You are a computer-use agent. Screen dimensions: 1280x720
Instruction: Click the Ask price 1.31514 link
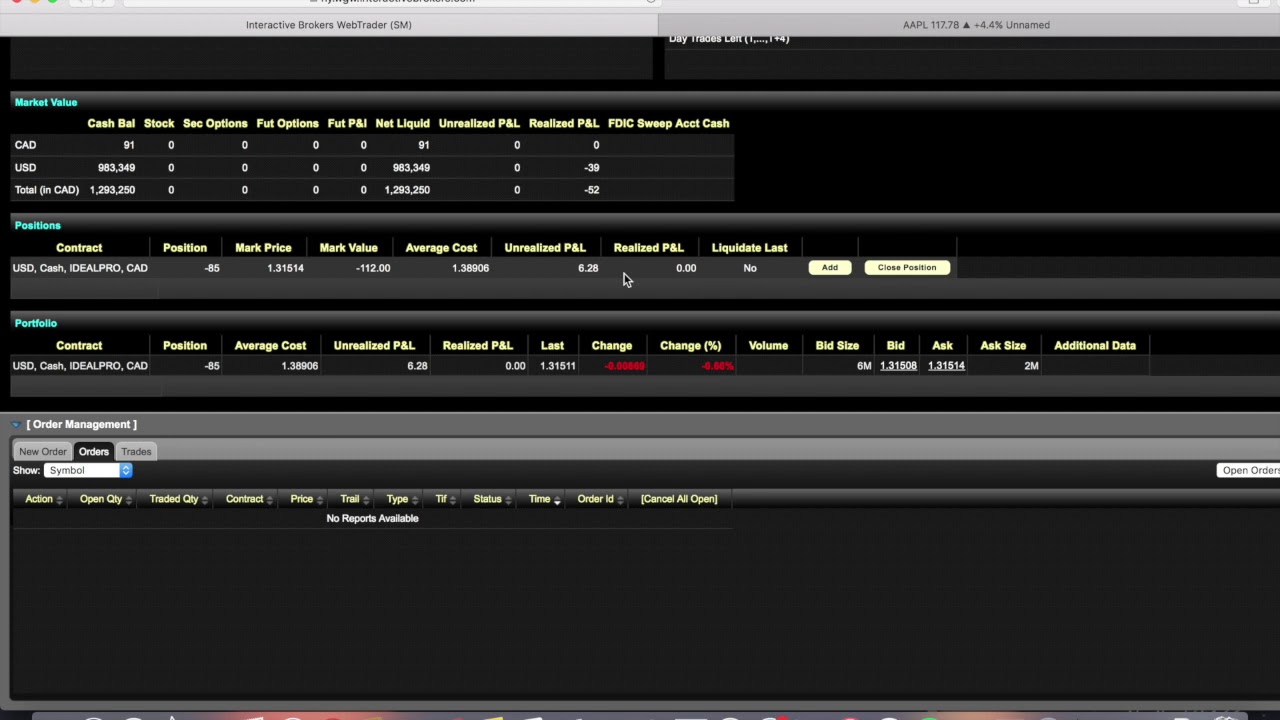click(x=946, y=366)
